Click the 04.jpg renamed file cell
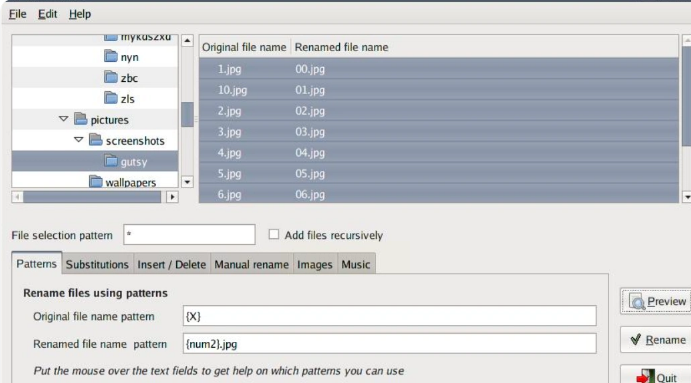 click(310, 152)
